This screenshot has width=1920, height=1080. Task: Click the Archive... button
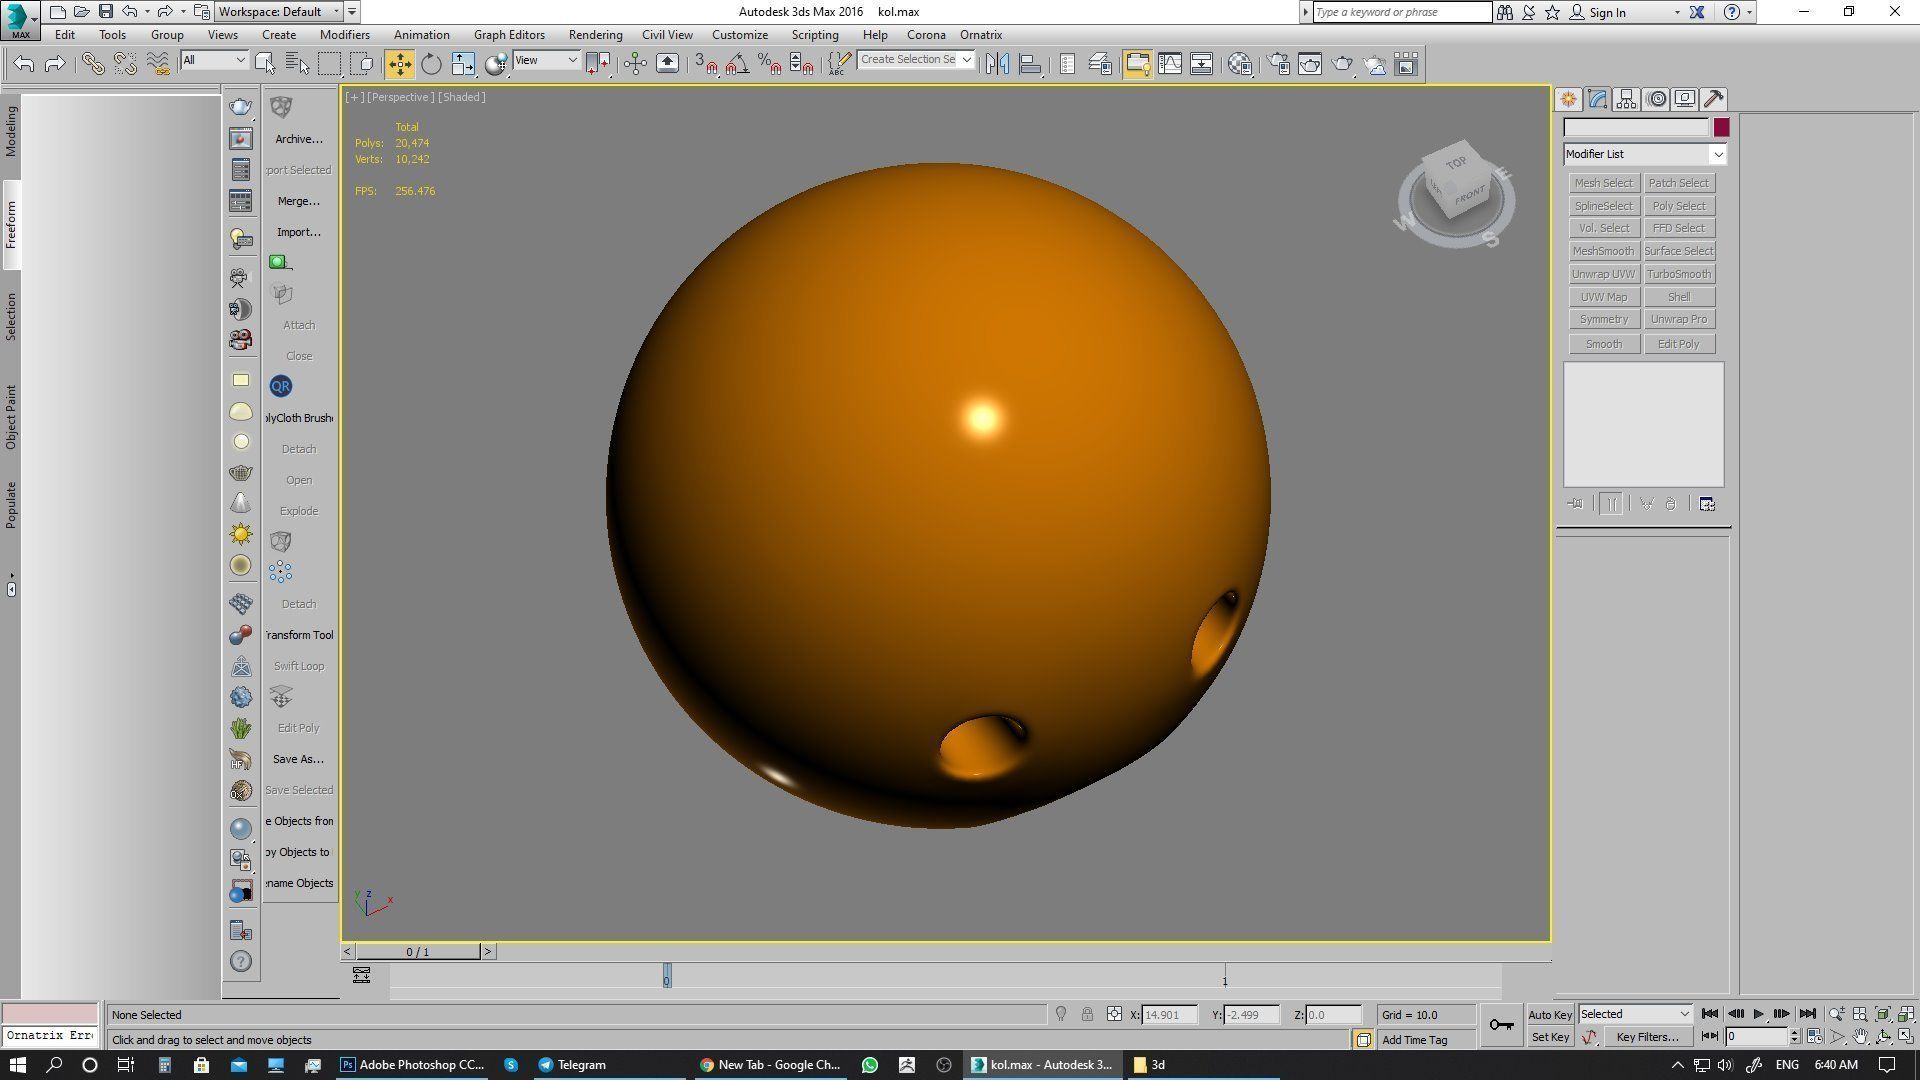coord(299,139)
